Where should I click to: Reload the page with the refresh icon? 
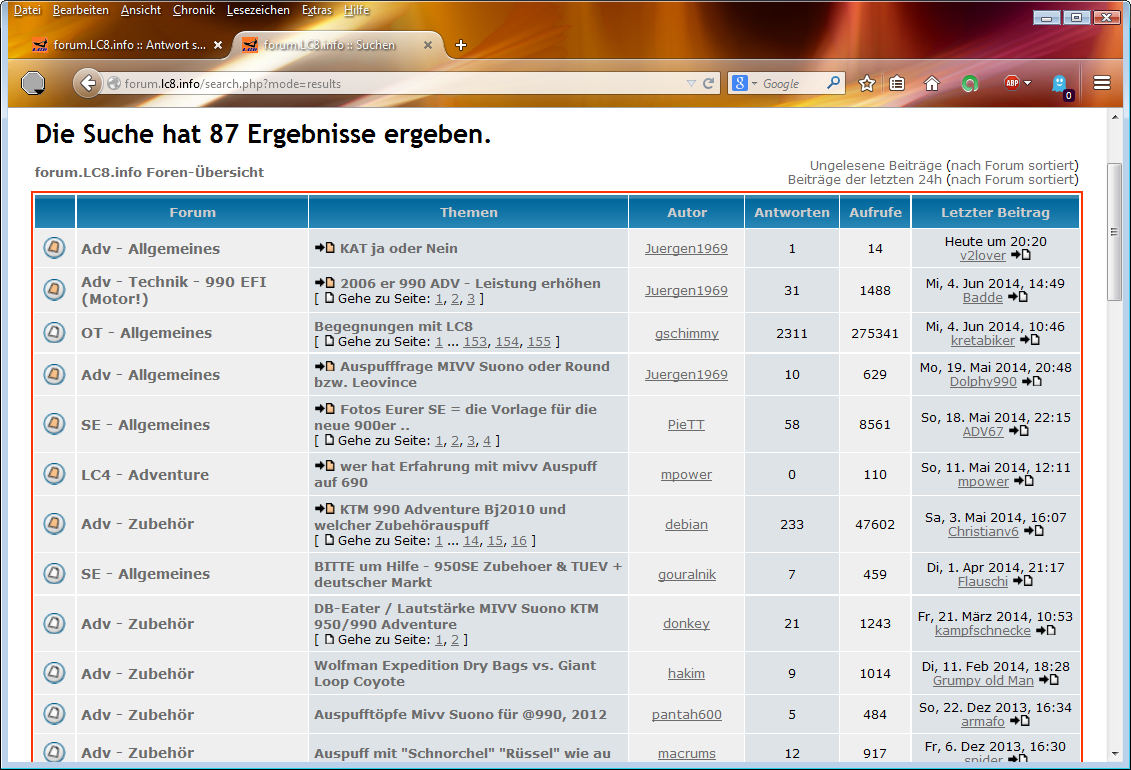[709, 84]
